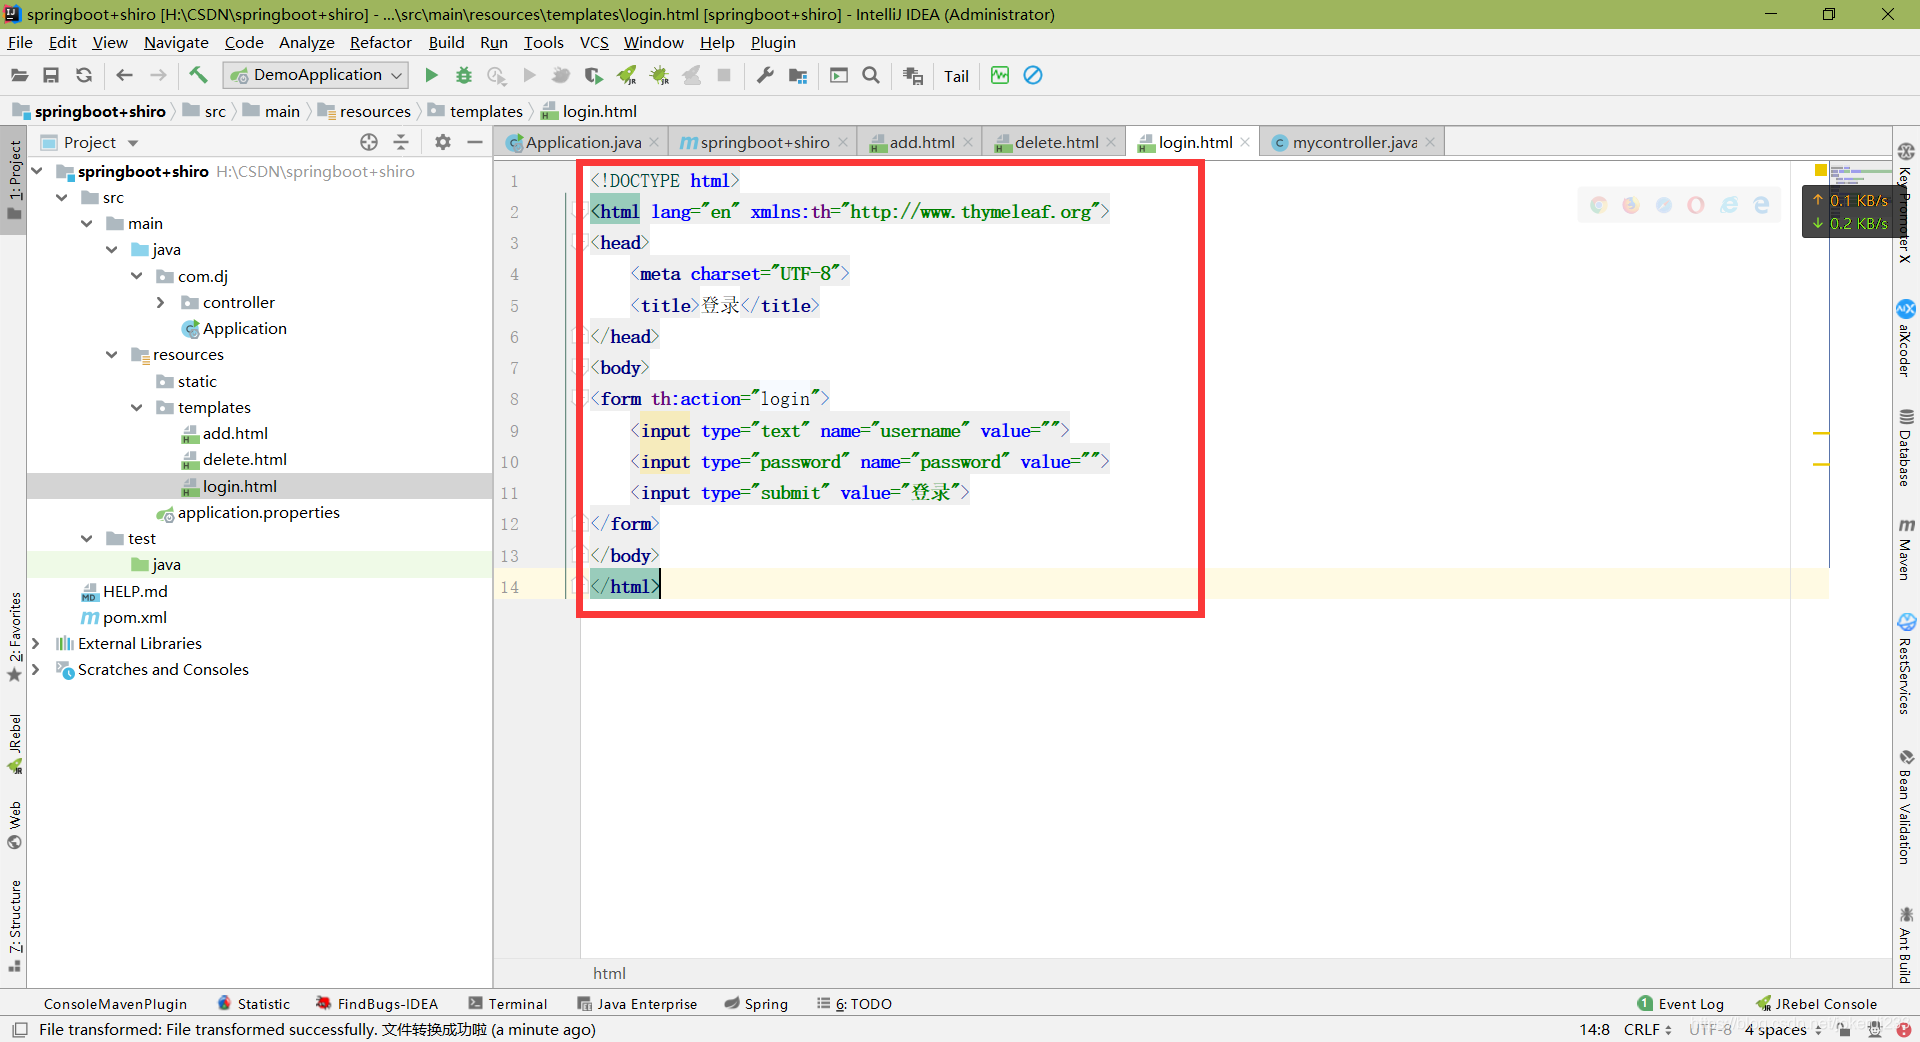Click the CRLF line separator in status bar
This screenshot has width=1920, height=1042.
pyautogui.click(x=1646, y=1029)
